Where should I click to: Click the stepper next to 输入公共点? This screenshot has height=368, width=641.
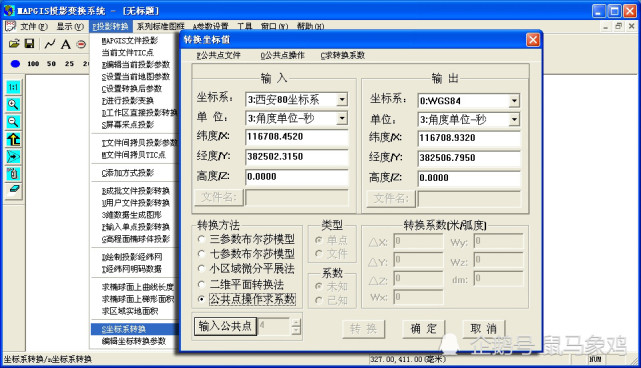(x=296, y=327)
